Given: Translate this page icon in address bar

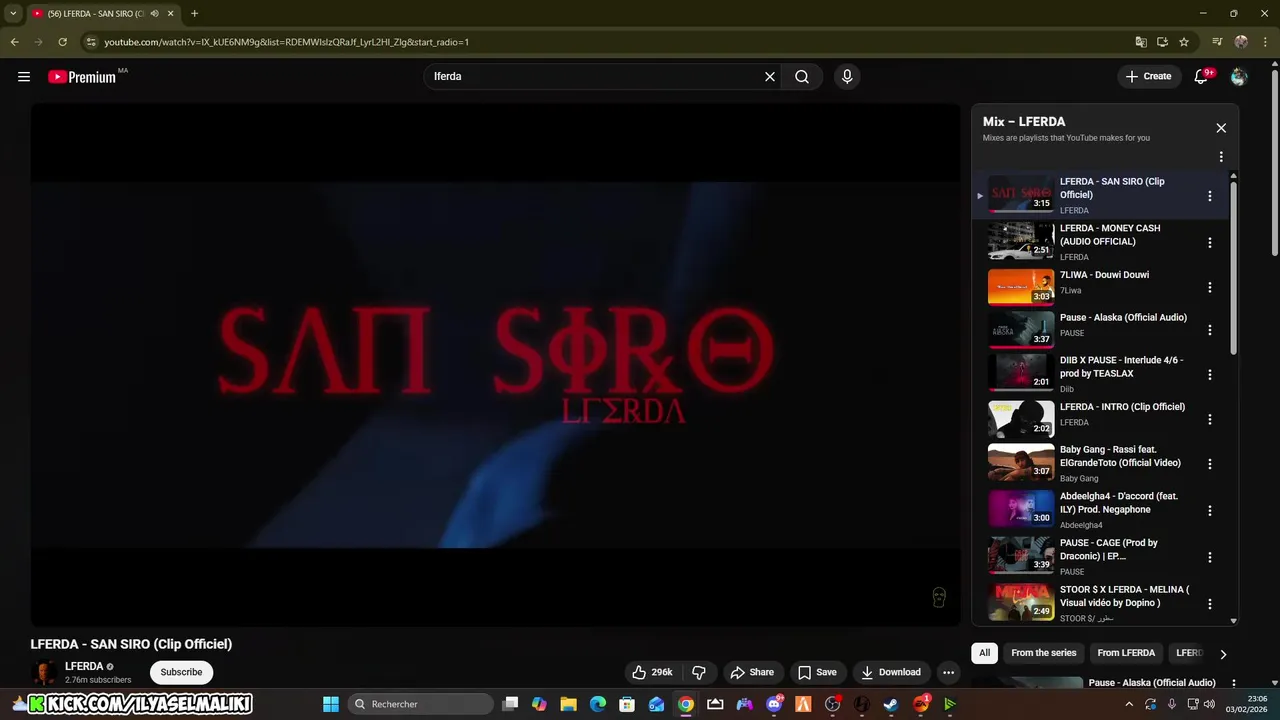Looking at the screenshot, I should [1141, 42].
